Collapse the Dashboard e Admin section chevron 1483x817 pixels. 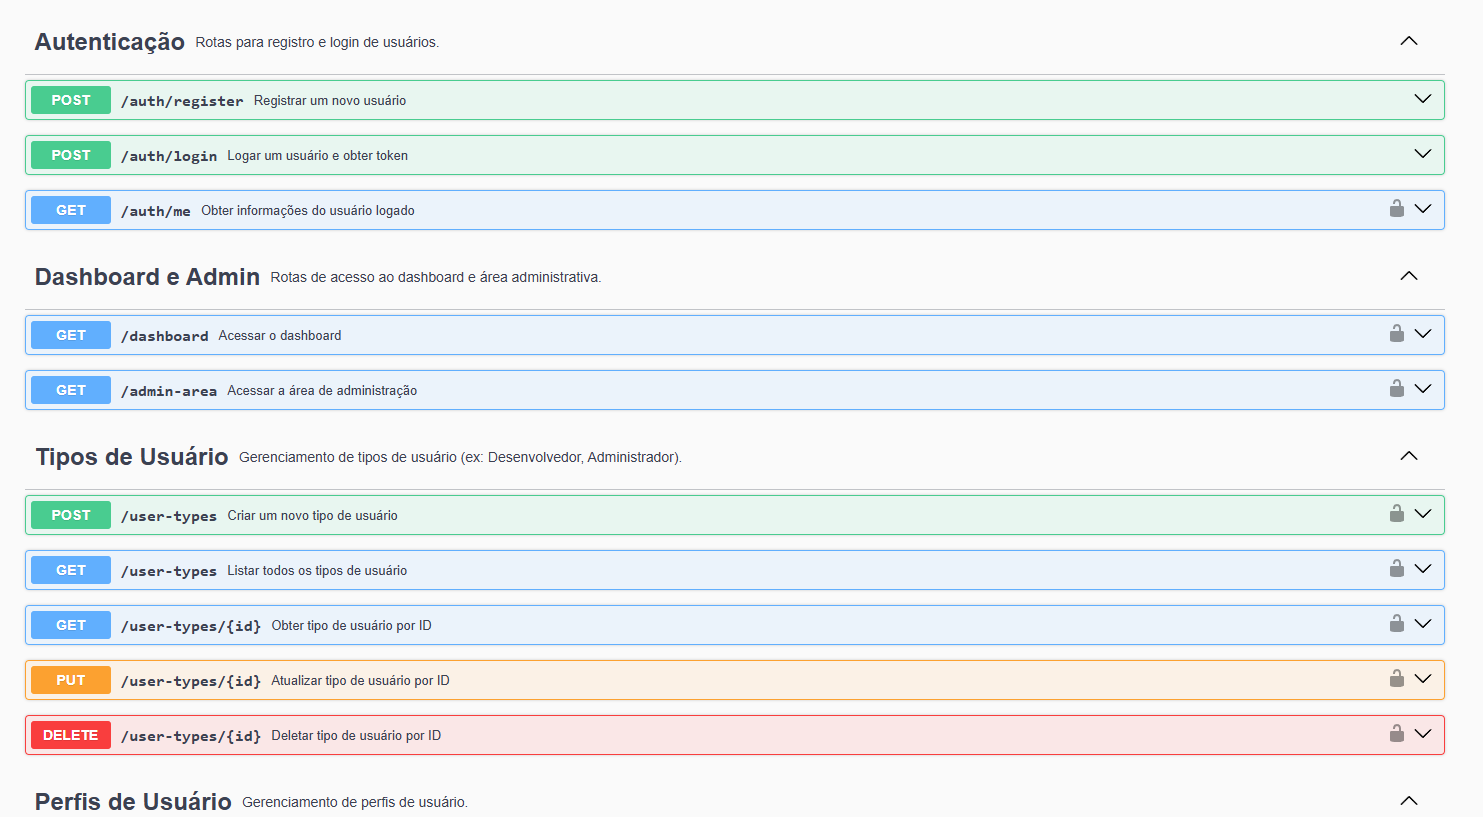(x=1408, y=276)
